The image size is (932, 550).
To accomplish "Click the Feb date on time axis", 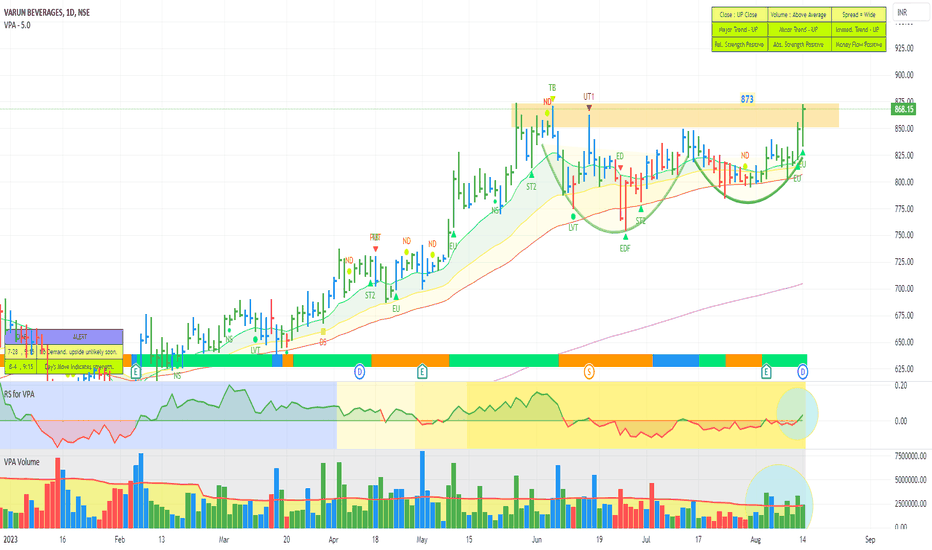I will (x=119, y=540).
